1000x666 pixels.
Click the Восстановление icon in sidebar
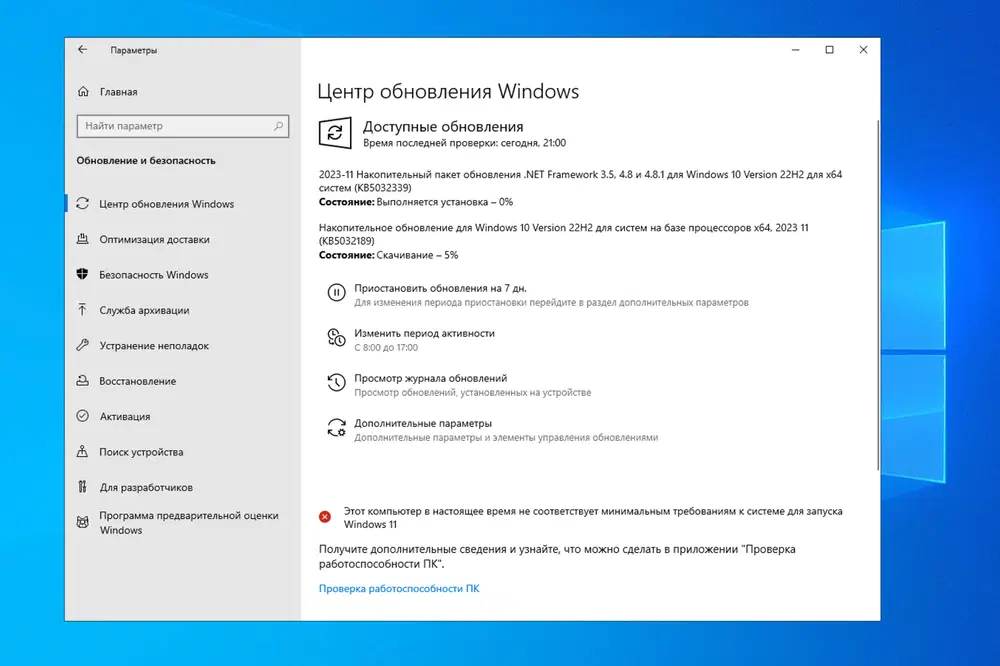coord(82,380)
